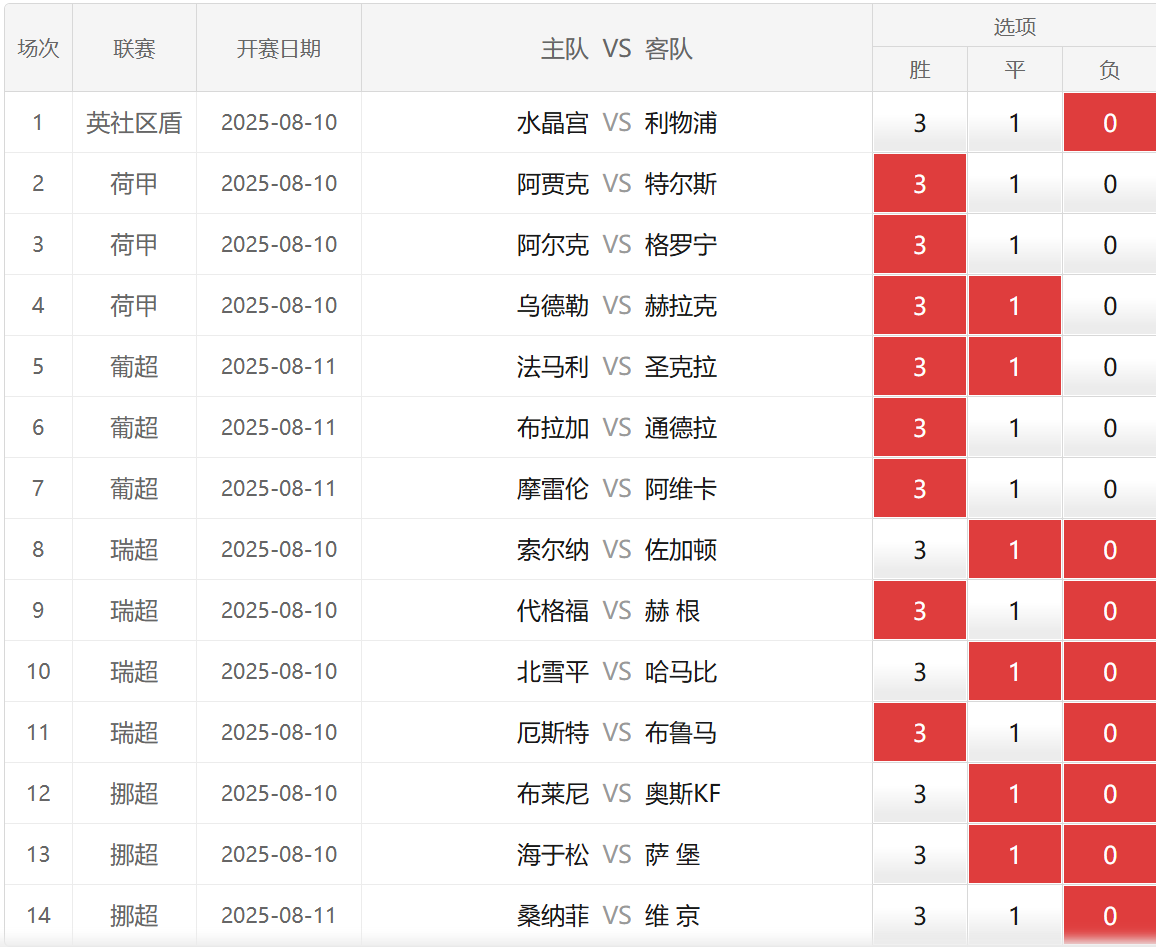Select draw option 1 for 厄斯特 VS 布鲁马

1014,733
